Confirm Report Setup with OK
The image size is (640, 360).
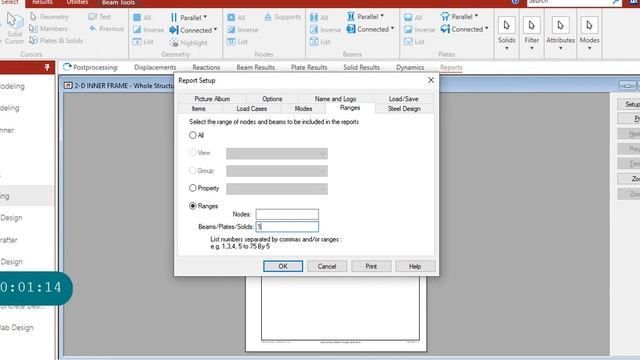click(283, 266)
